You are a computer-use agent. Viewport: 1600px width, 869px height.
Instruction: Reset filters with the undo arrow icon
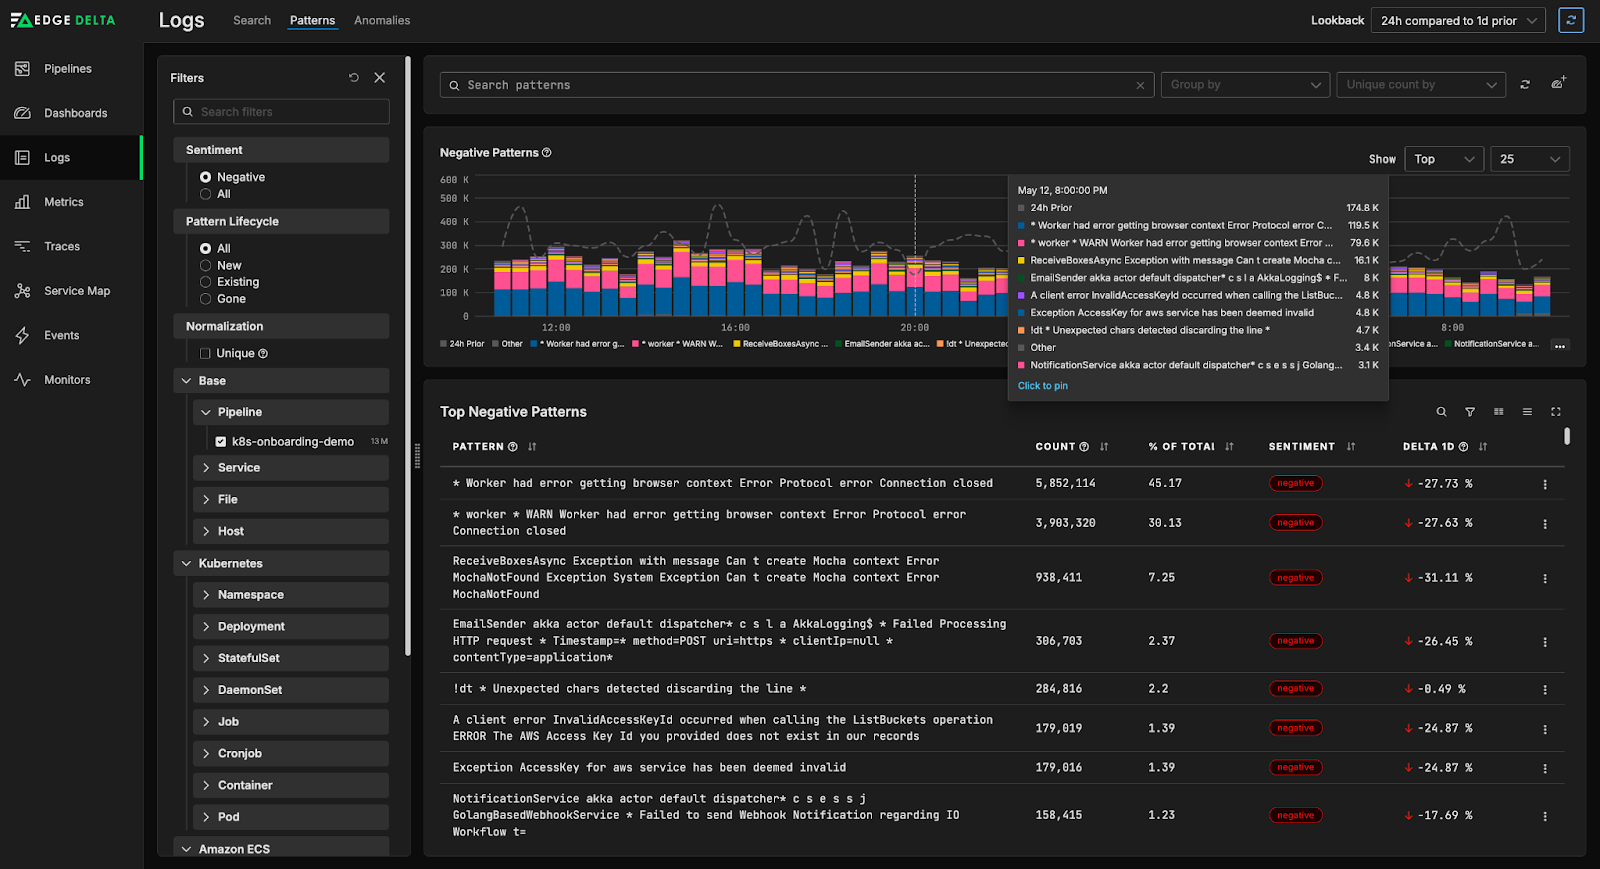pyautogui.click(x=354, y=78)
